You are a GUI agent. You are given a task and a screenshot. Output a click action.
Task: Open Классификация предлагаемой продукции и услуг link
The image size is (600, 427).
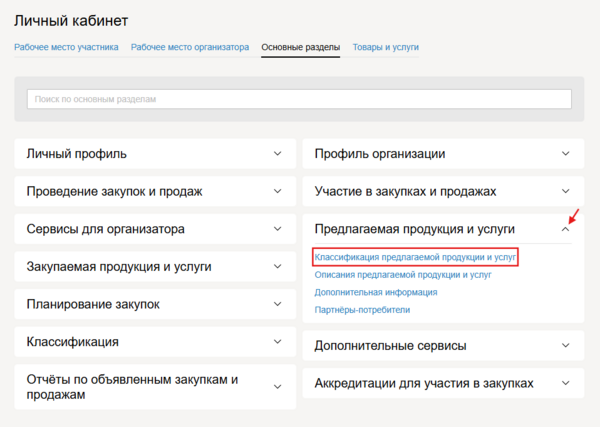pyautogui.click(x=415, y=257)
